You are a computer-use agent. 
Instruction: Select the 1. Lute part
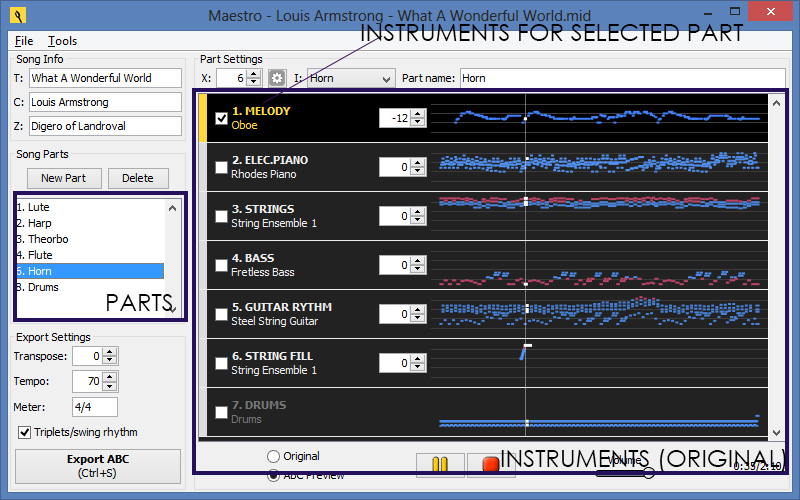[90, 207]
